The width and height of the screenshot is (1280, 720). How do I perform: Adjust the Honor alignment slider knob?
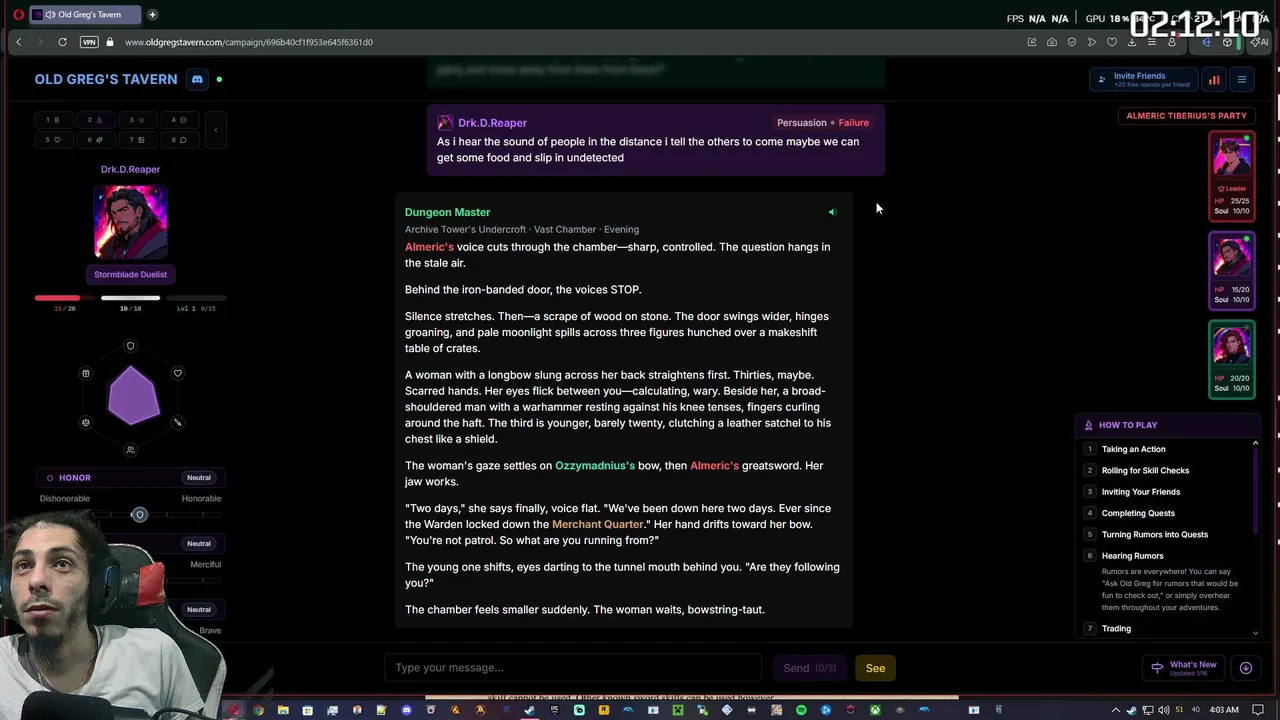(x=140, y=514)
